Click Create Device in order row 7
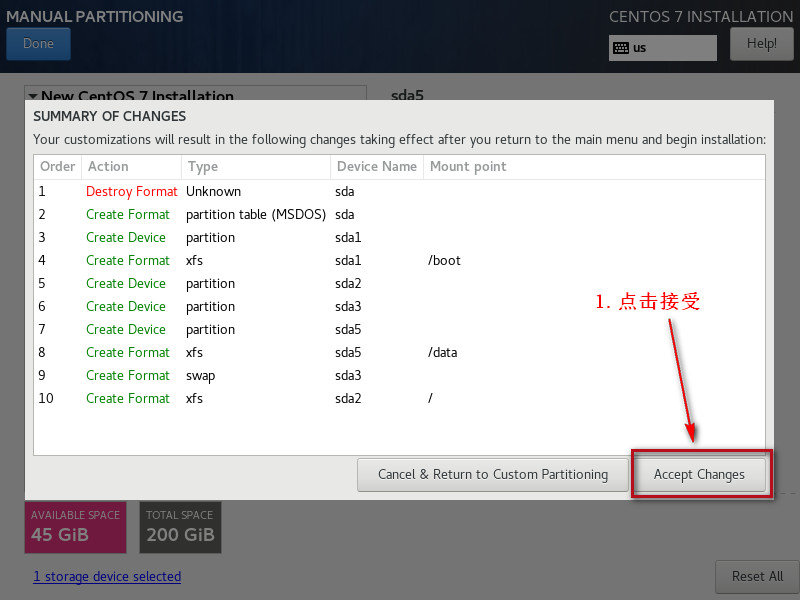This screenshot has width=800, height=600. (126, 329)
